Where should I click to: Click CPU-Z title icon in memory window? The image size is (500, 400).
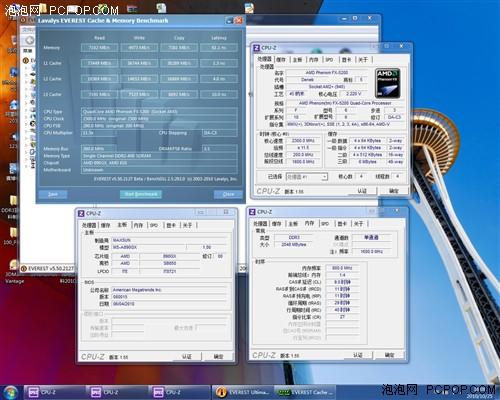[252, 212]
